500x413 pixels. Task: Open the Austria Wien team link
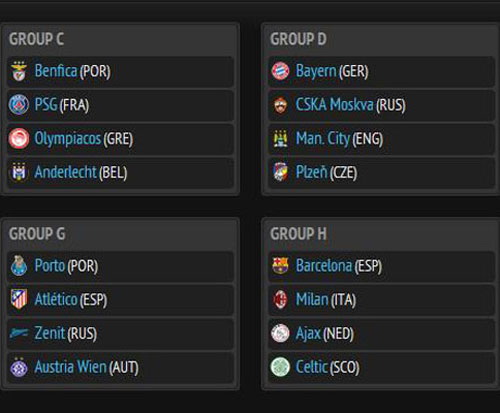coord(71,367)
